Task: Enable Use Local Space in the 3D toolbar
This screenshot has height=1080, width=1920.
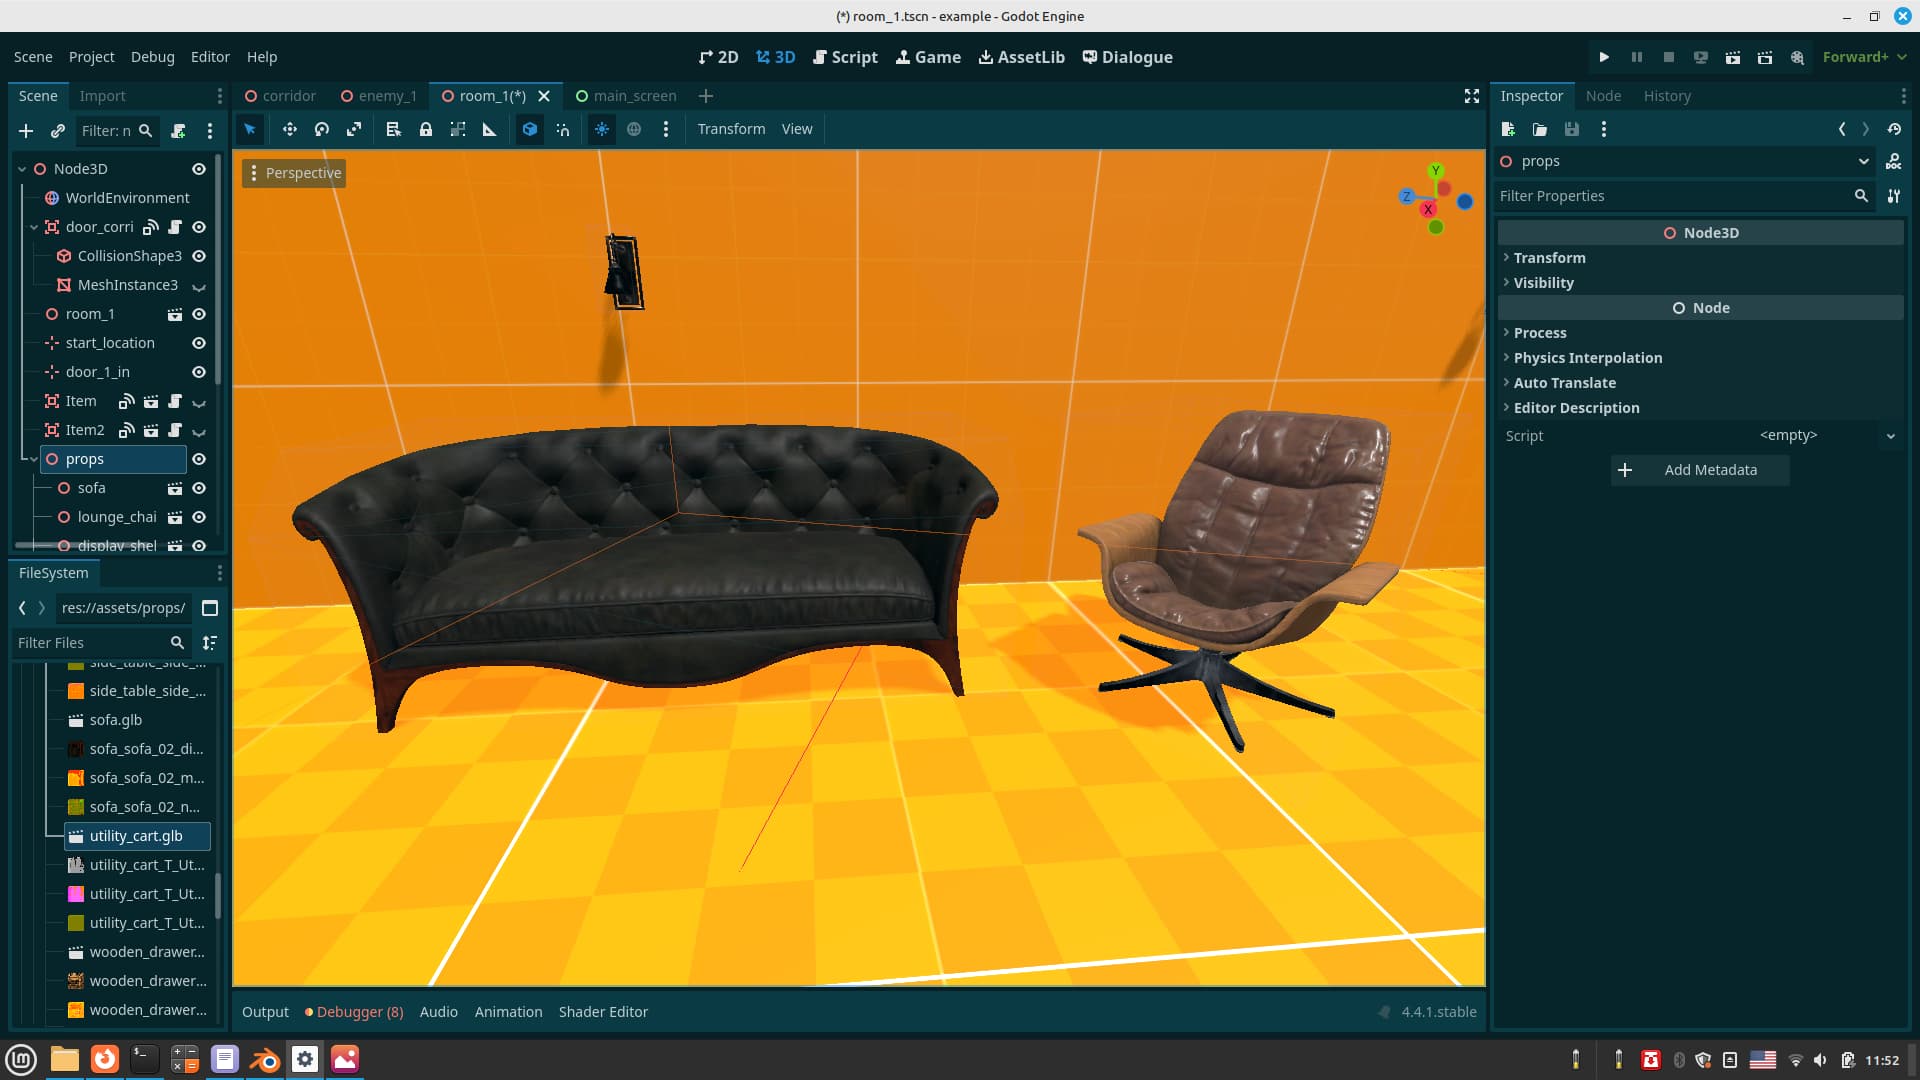Action: [x=529, y=129]
